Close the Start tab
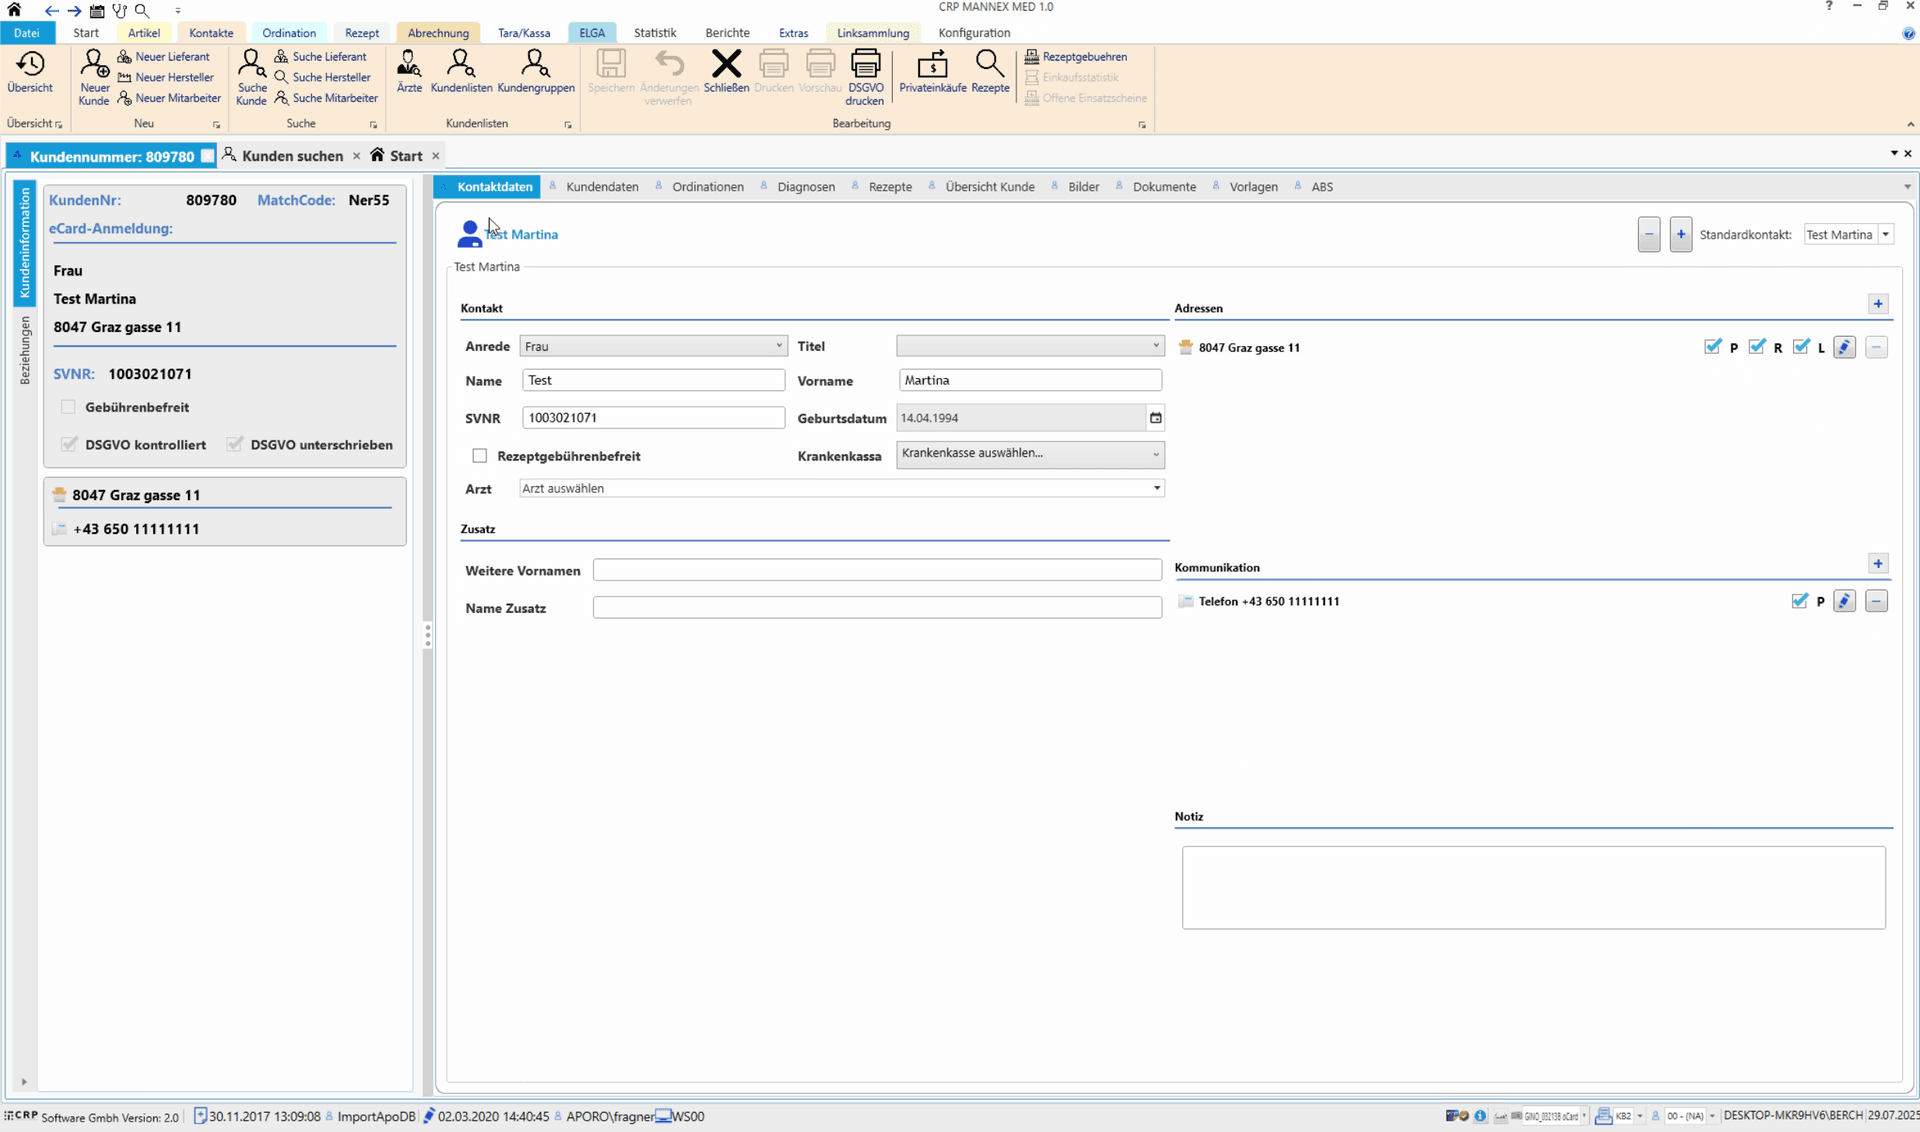Screen dimensions: 1920x1132 click(x=435, y=156)
